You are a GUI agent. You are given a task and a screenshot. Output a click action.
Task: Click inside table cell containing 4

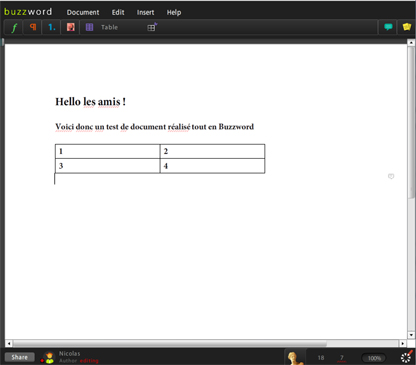coord(213,166)
